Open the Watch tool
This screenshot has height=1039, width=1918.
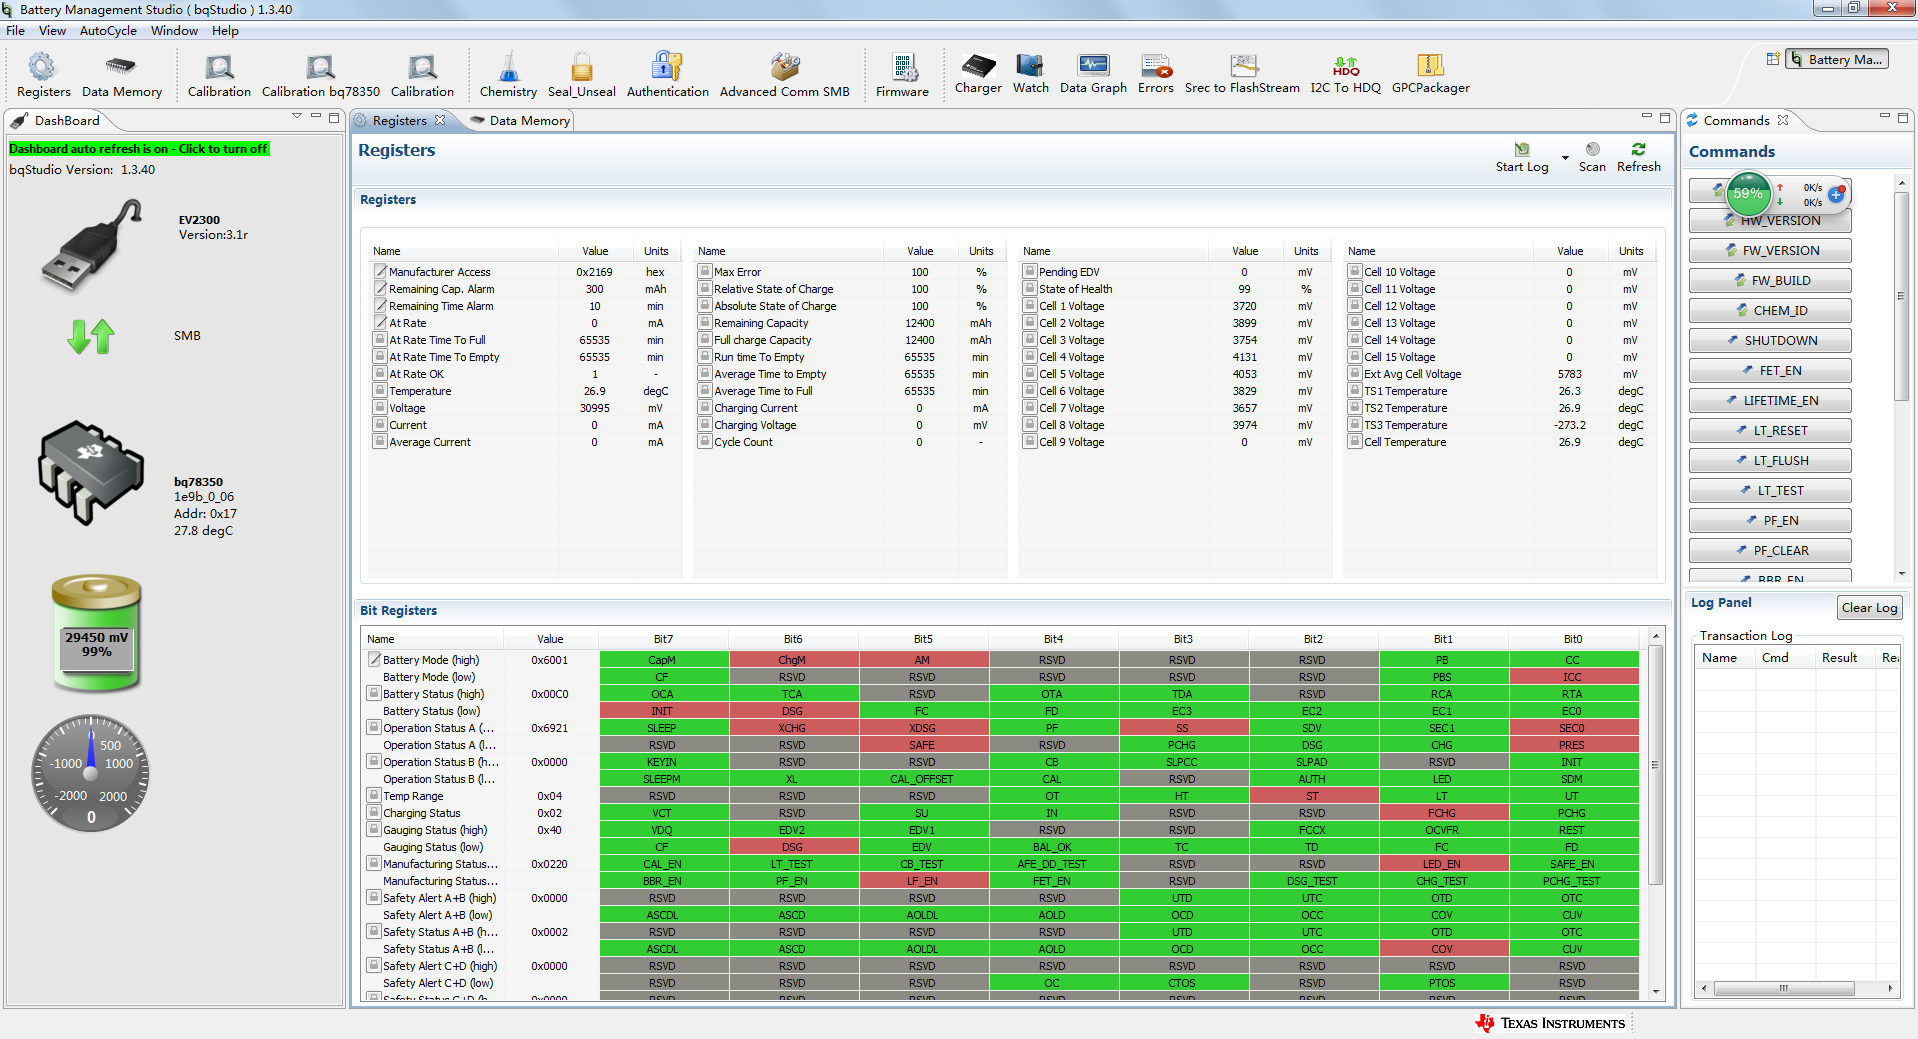tap(1030, 74)
